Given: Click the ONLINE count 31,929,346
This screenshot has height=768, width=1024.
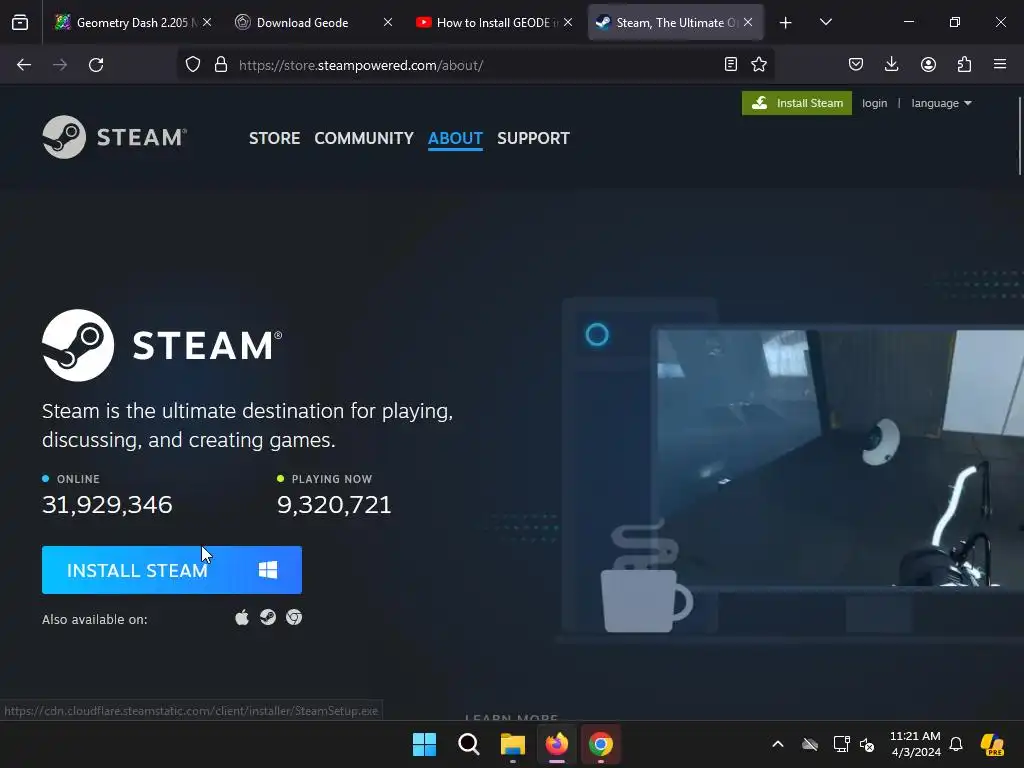Looking at the screenshot, I should click(107, 504).
